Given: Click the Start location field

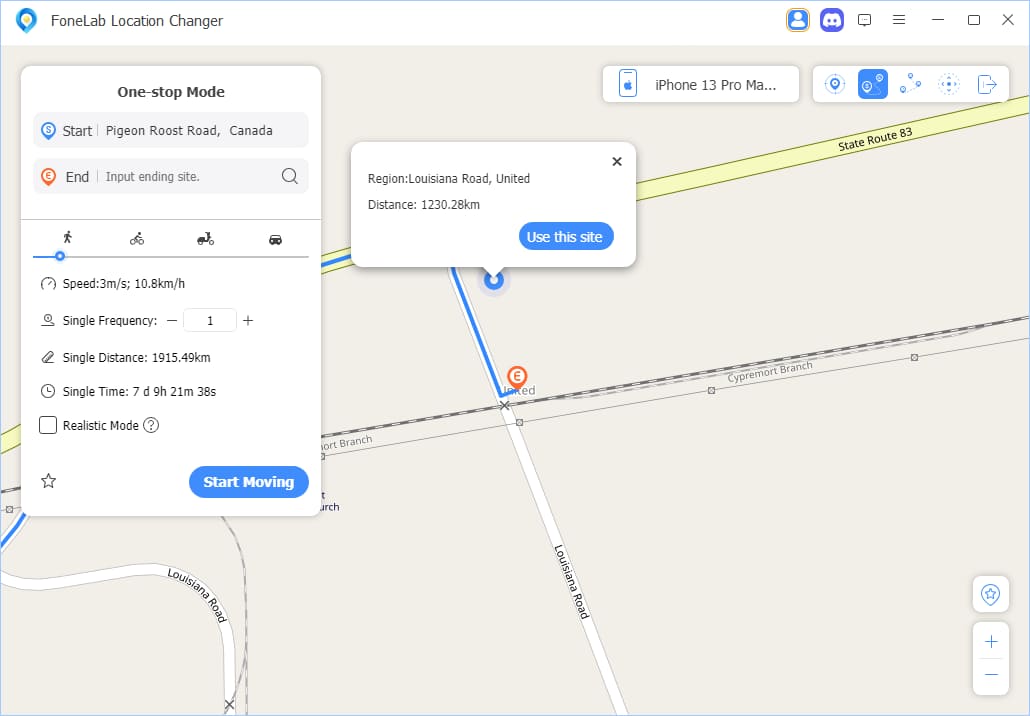Looking at the screenshot, I should 171,130.
